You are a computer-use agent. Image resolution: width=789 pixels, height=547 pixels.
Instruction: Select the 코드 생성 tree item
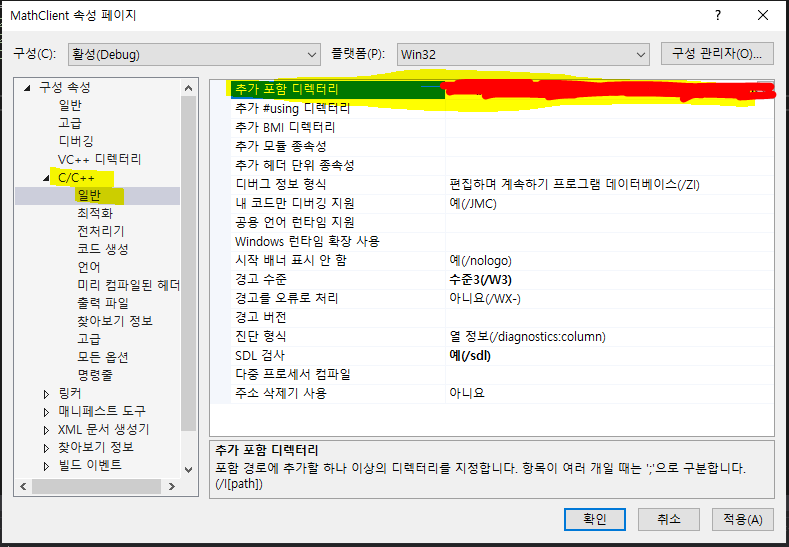click(x=103, y=250)
